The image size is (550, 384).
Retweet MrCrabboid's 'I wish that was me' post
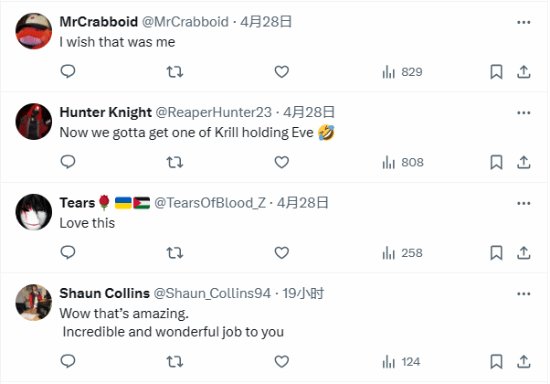click(x=175, y=72)
